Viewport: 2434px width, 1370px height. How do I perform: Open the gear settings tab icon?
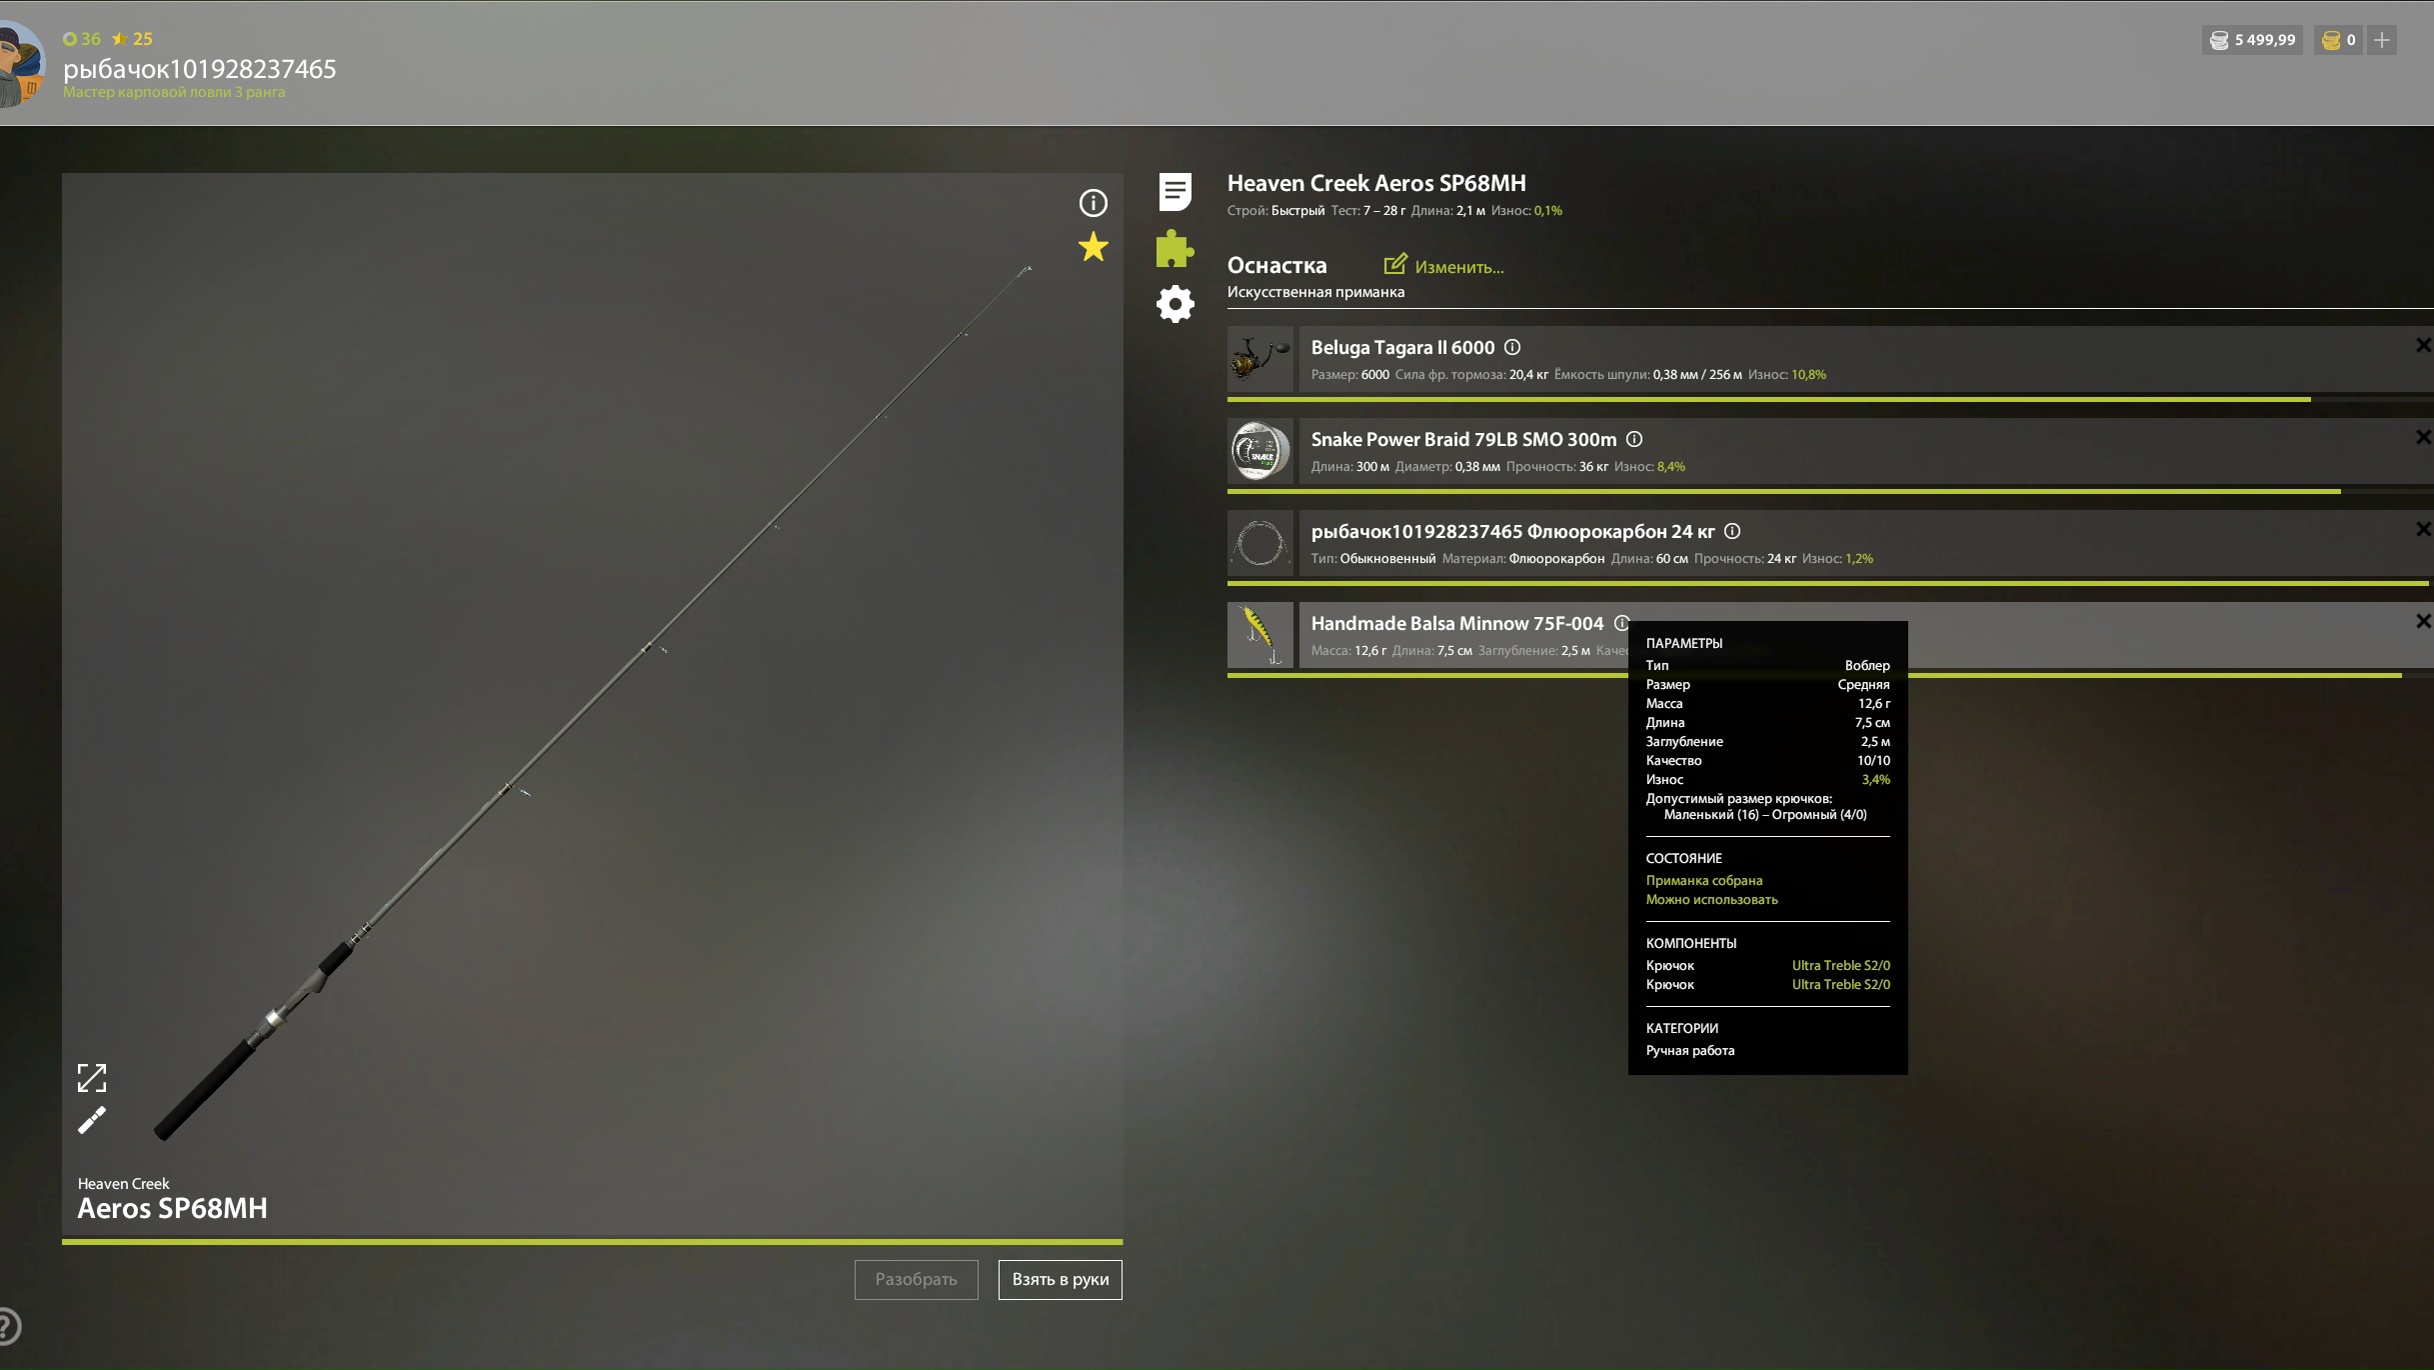point(1175,304)
